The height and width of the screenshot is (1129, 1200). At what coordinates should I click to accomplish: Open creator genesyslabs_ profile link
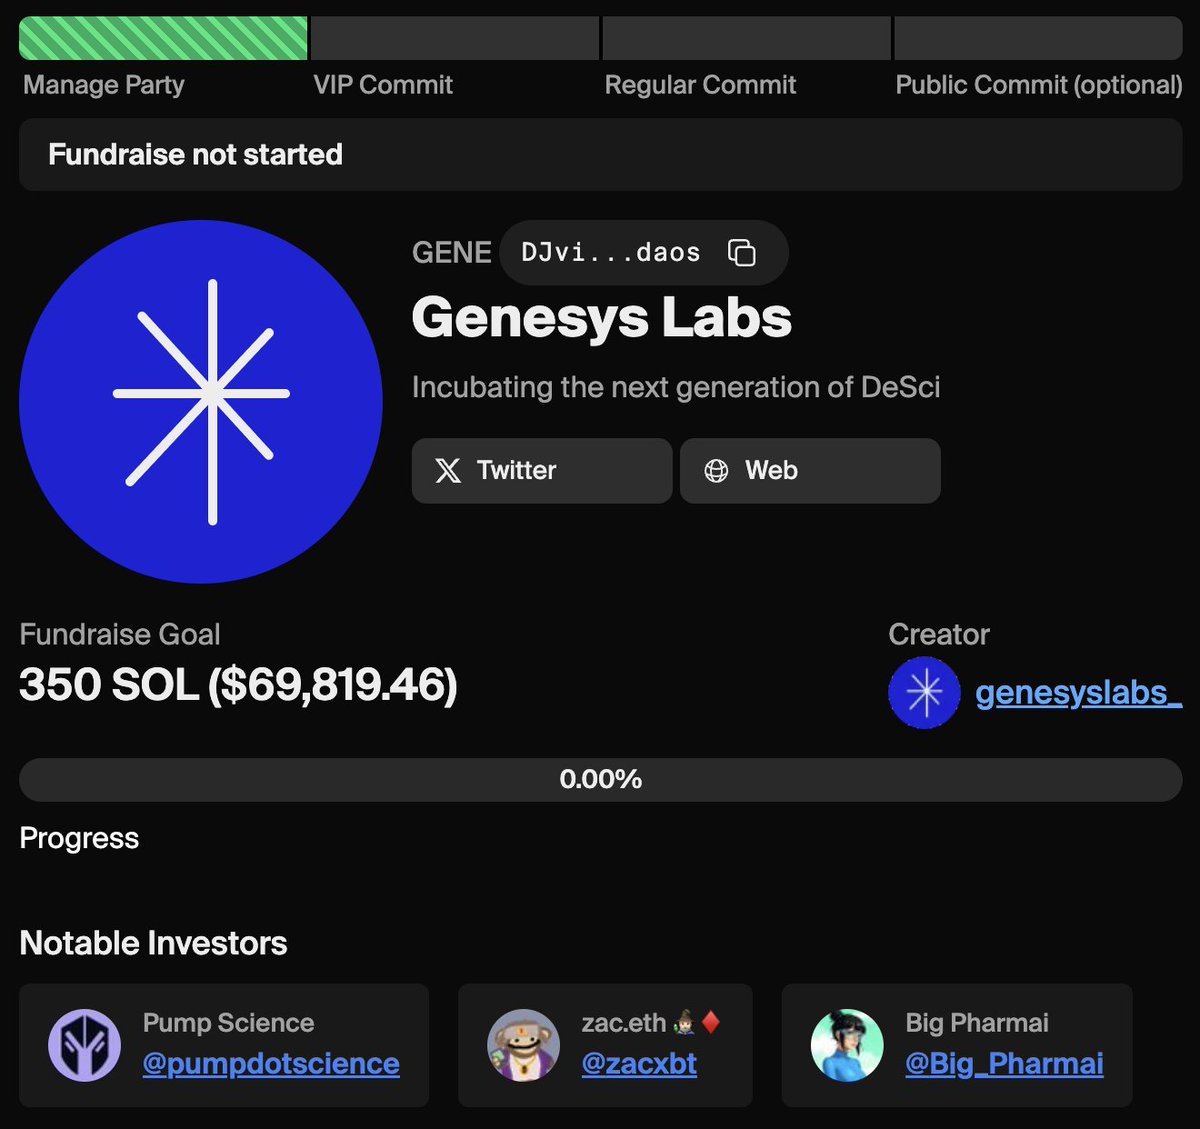click(1078, 692)
